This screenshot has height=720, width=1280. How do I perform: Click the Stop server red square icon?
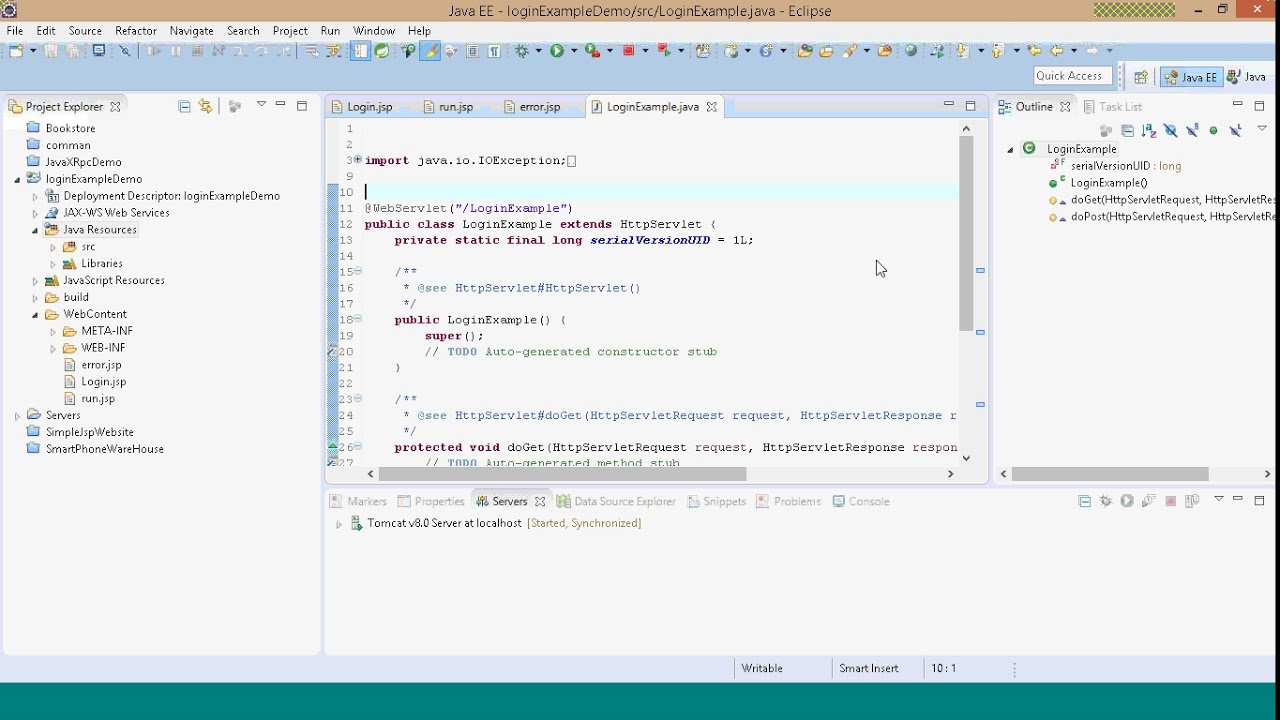(x=1171, y=501)
